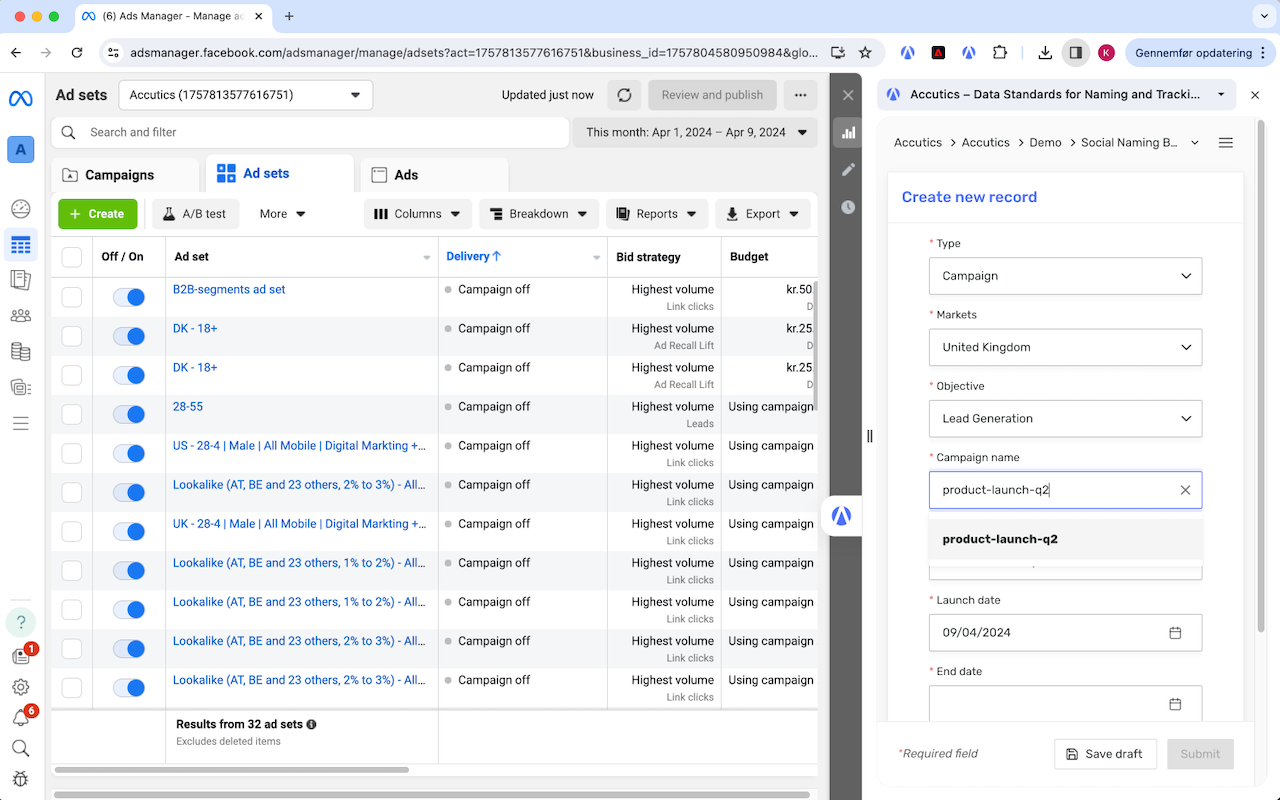This screenshot has height=800, width=1280.
Task: Open the Accutics account selector dropdown
Action: 245,95
